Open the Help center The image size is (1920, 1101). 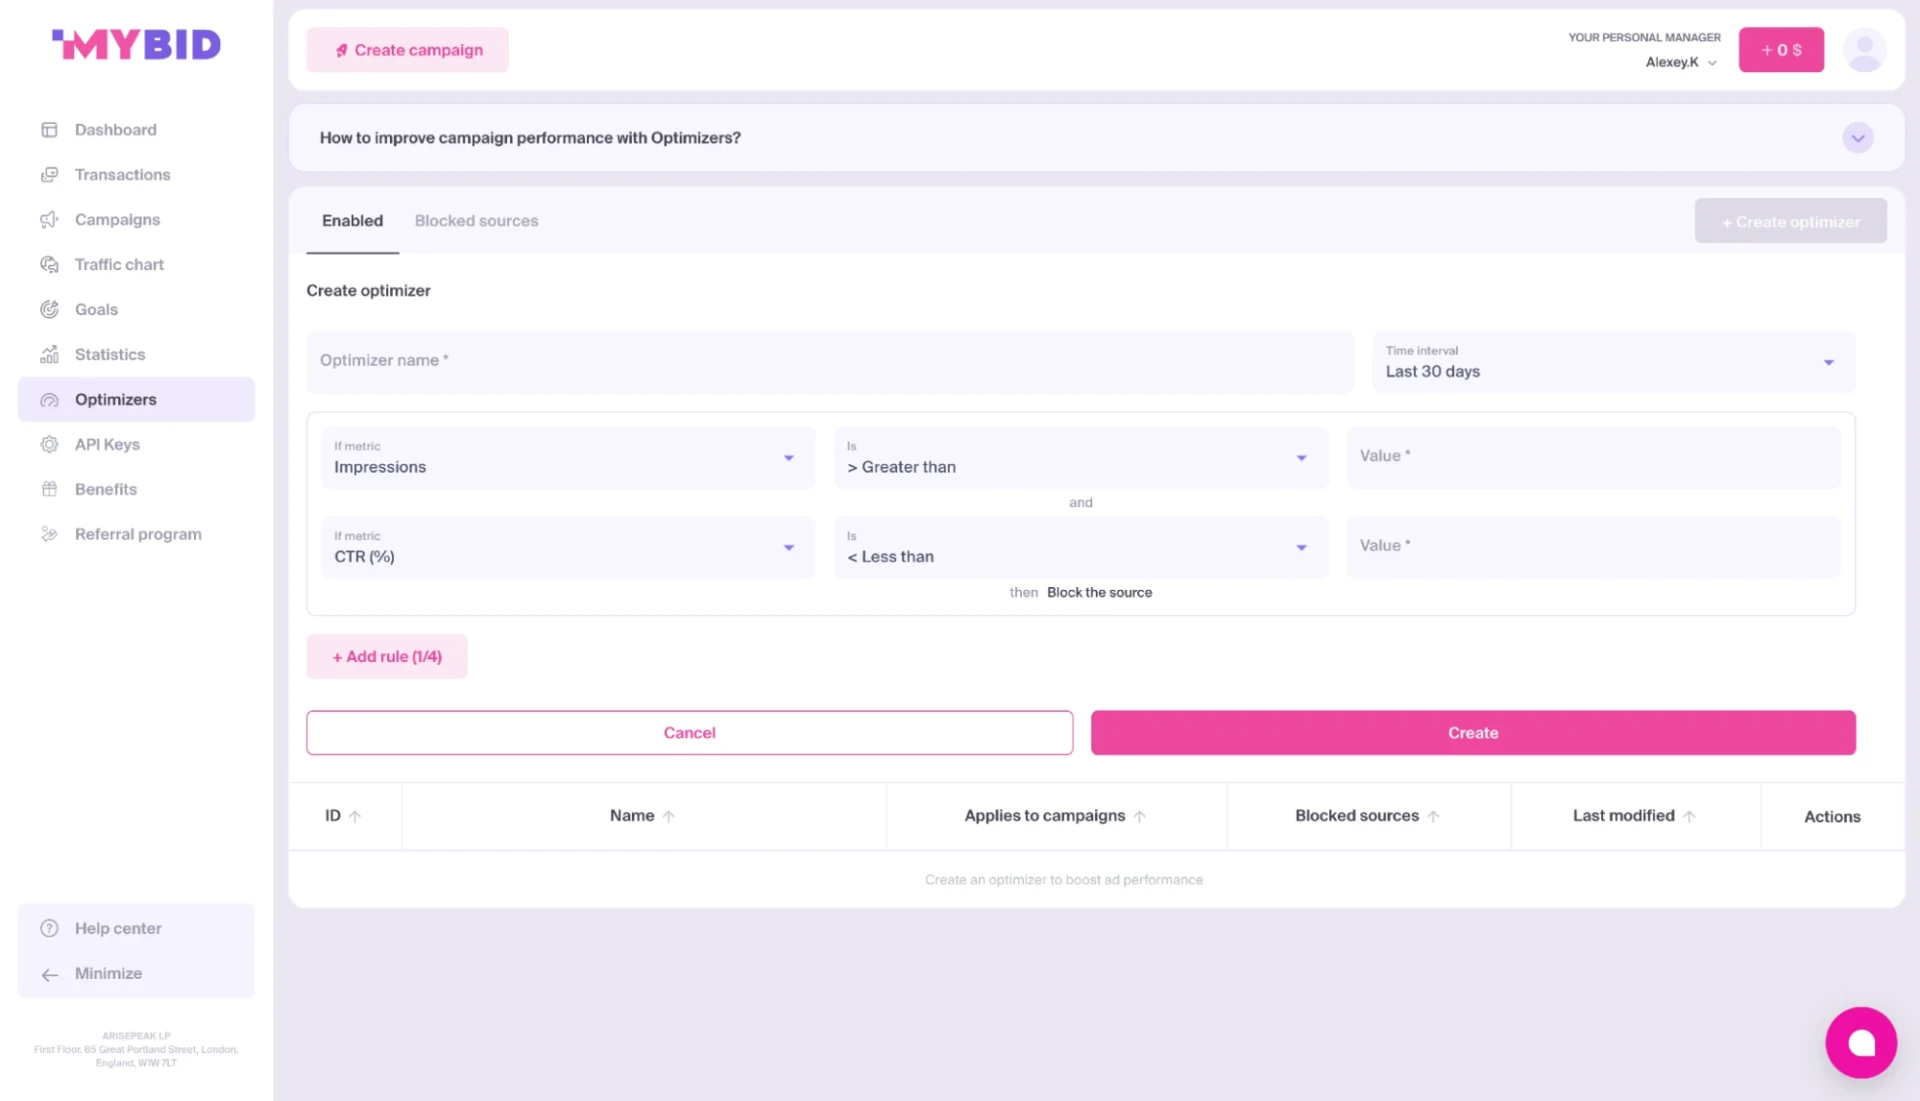coord(136,928)
